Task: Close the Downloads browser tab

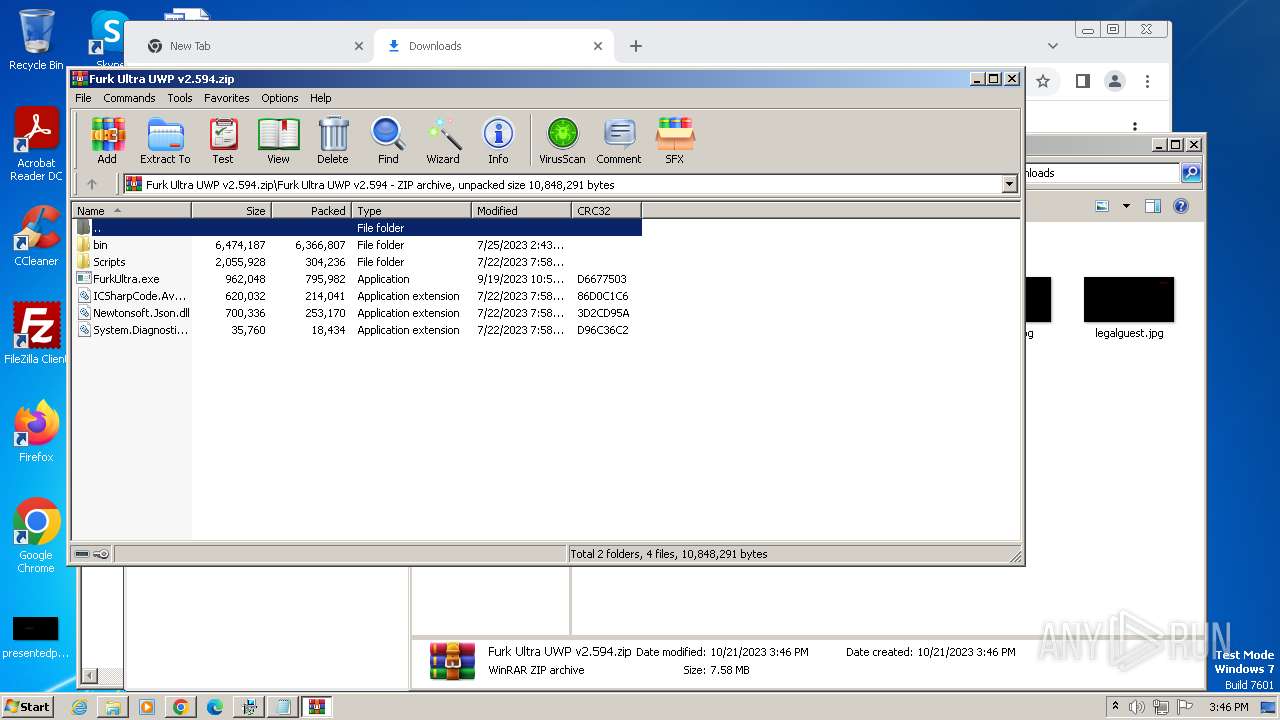Action: pyautogui.click(x=598, y=46)
